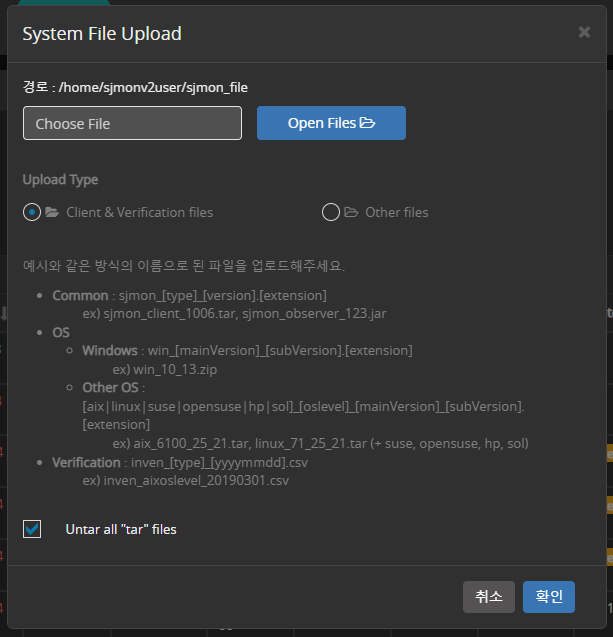Click the win_10_13.zip example text
The height and width of the screenshot is (637, 613).
point(174,369)
